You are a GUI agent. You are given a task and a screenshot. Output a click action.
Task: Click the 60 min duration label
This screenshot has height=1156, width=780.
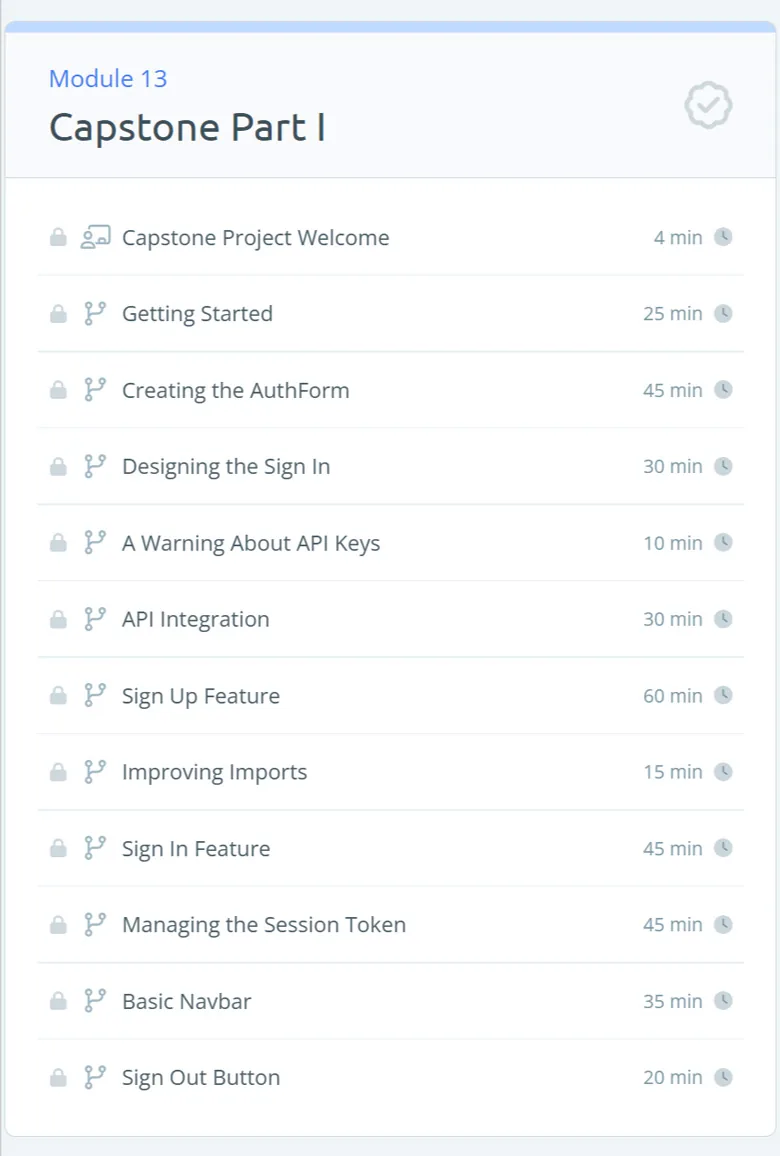[x=672, y=696]
